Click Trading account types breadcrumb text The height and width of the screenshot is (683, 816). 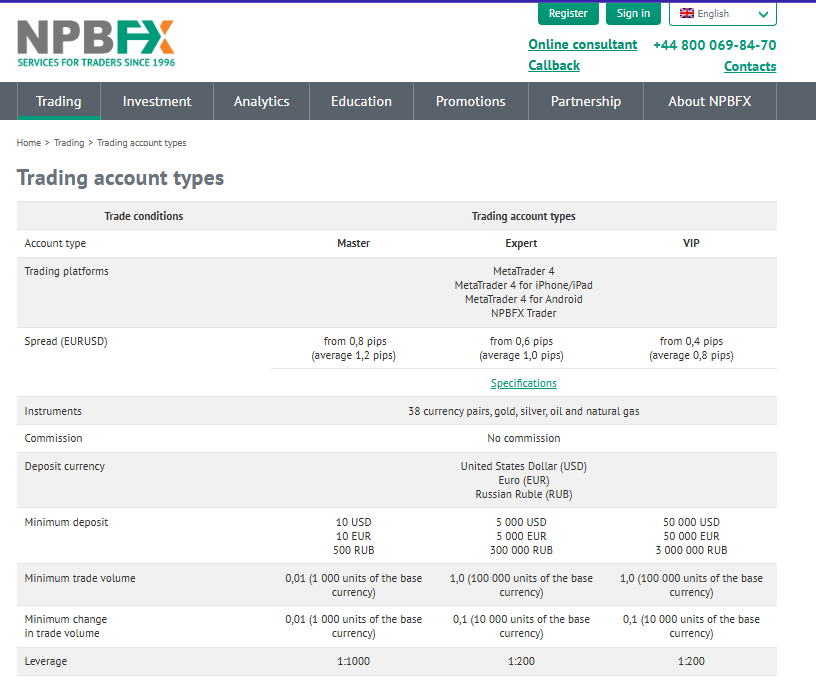pyautogui.click(x=142, y=143)
